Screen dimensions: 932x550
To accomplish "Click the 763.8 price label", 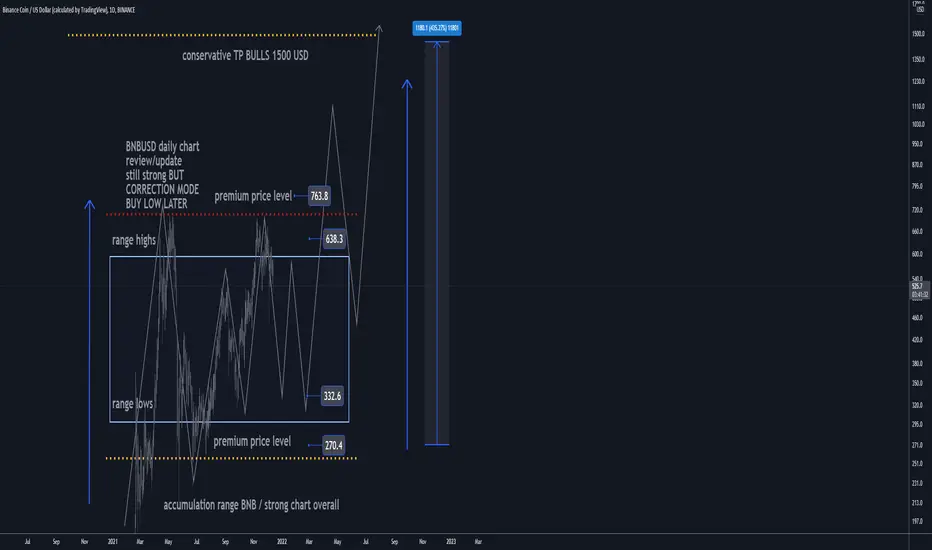I will coord(319,196).
